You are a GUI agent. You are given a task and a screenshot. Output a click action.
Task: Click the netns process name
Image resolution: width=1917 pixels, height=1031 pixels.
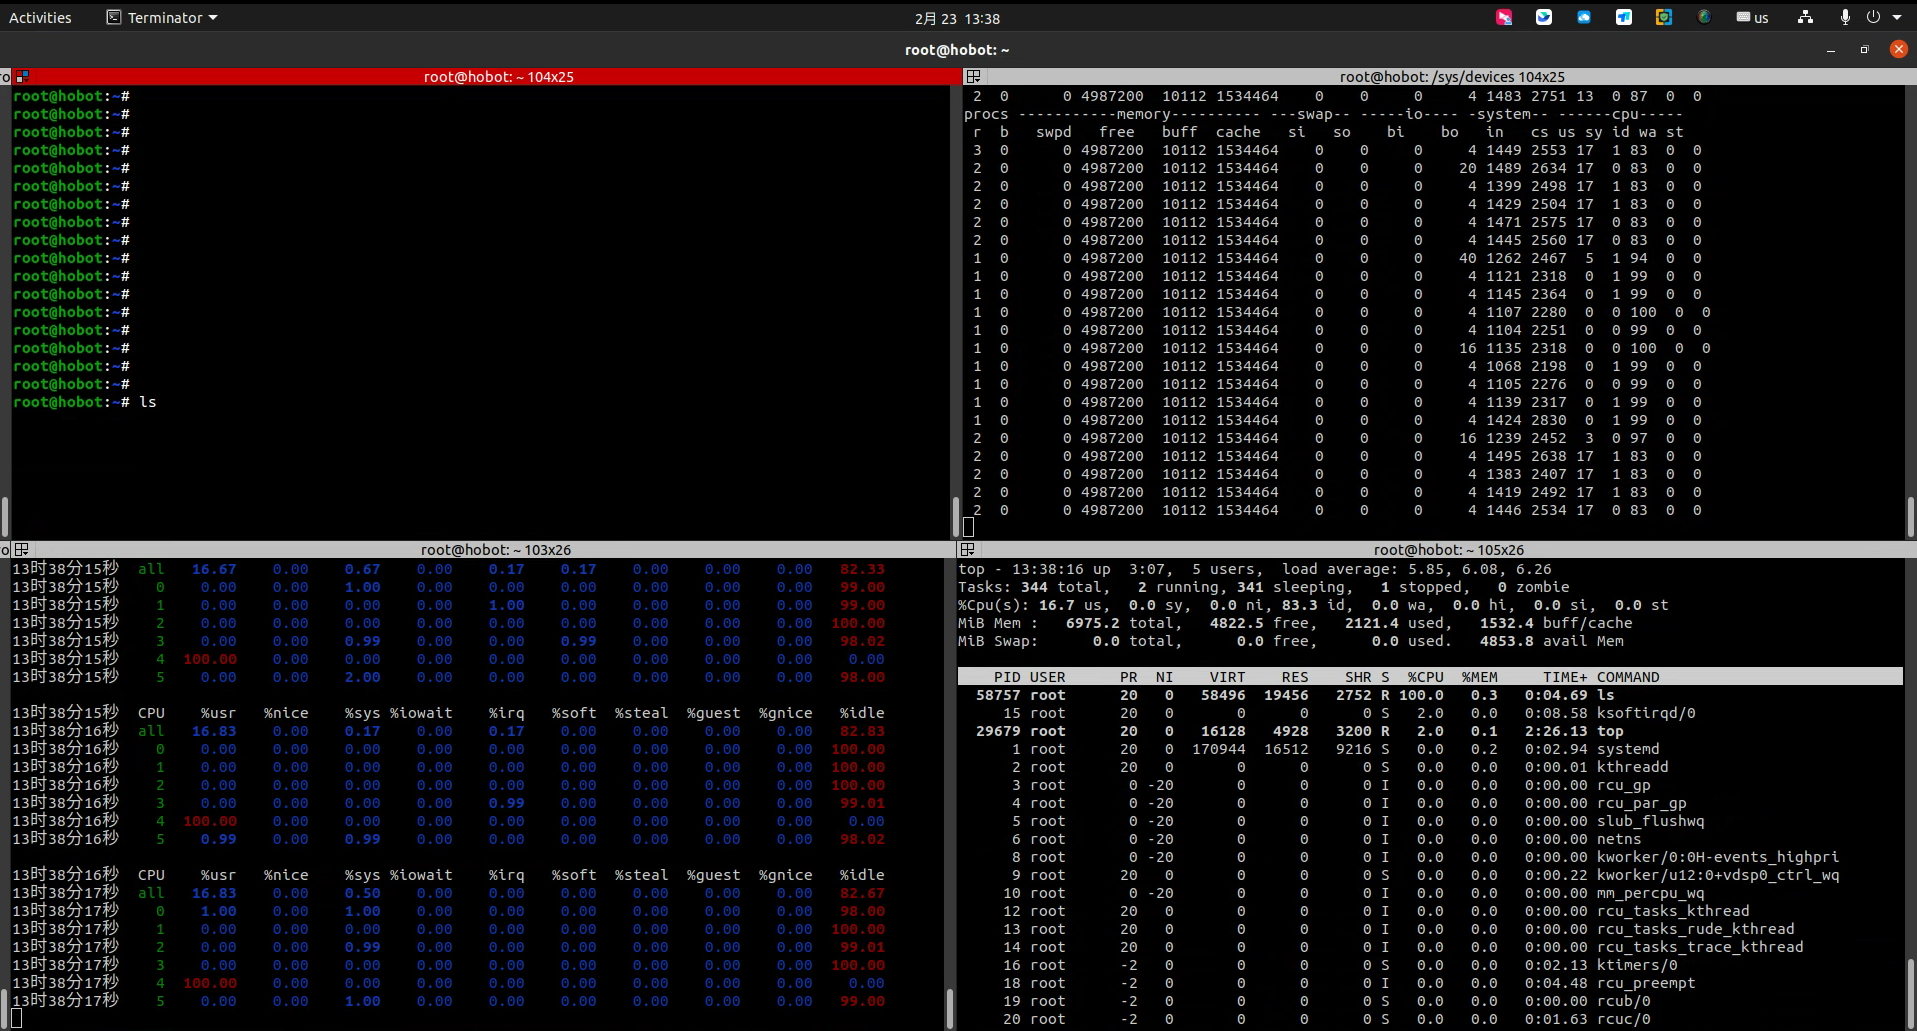[x=1619, y=839]
